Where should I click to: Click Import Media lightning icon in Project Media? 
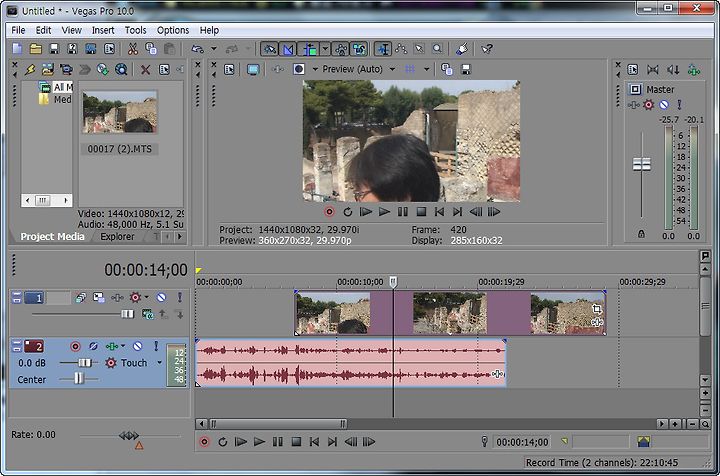click(x=30, y=69)
